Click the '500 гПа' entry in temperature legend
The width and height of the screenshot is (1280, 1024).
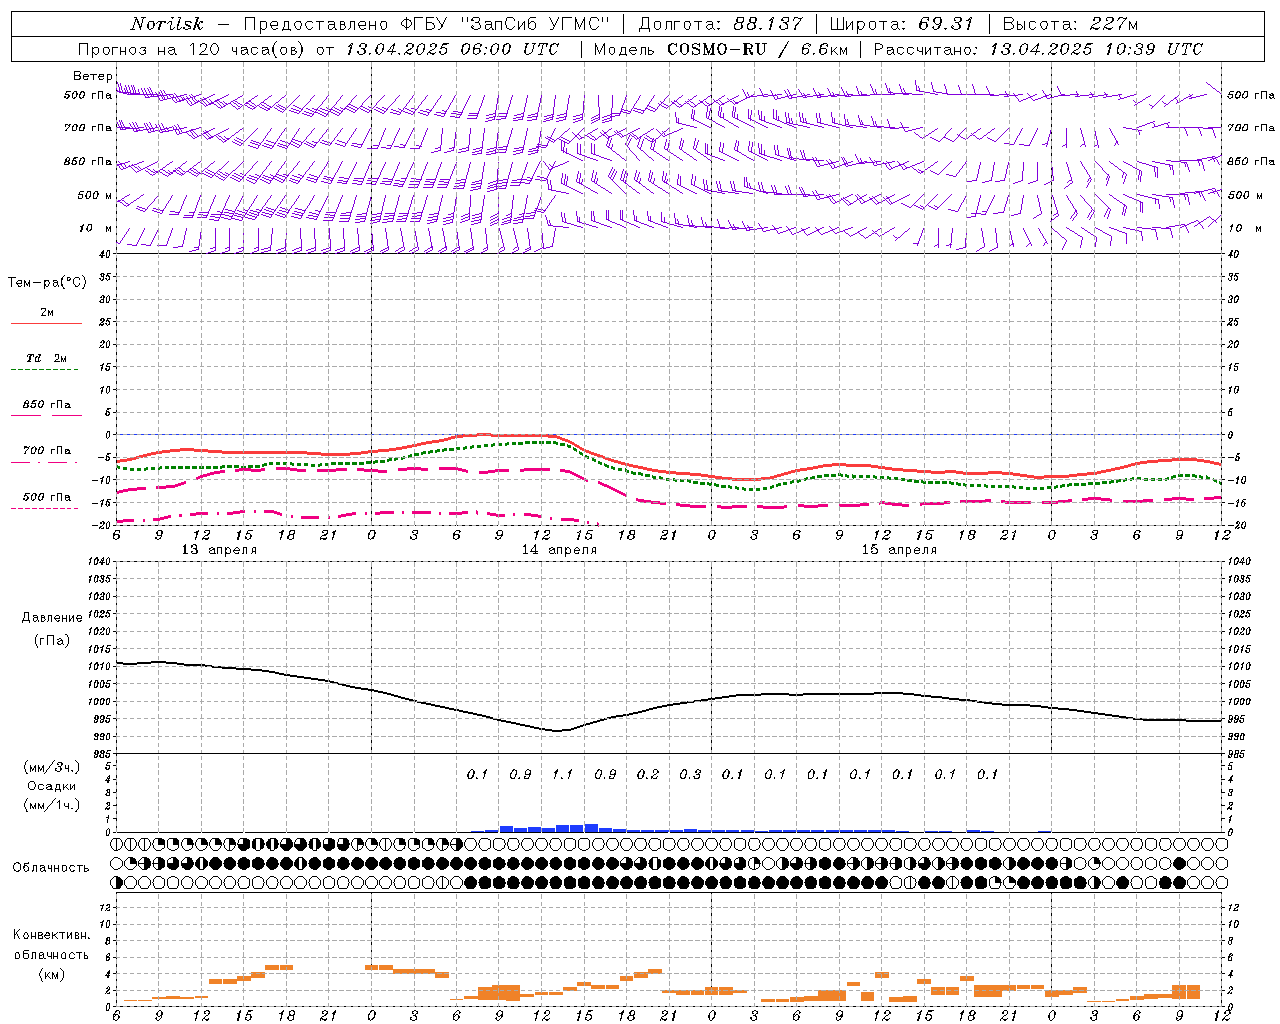tap(47, 497)
